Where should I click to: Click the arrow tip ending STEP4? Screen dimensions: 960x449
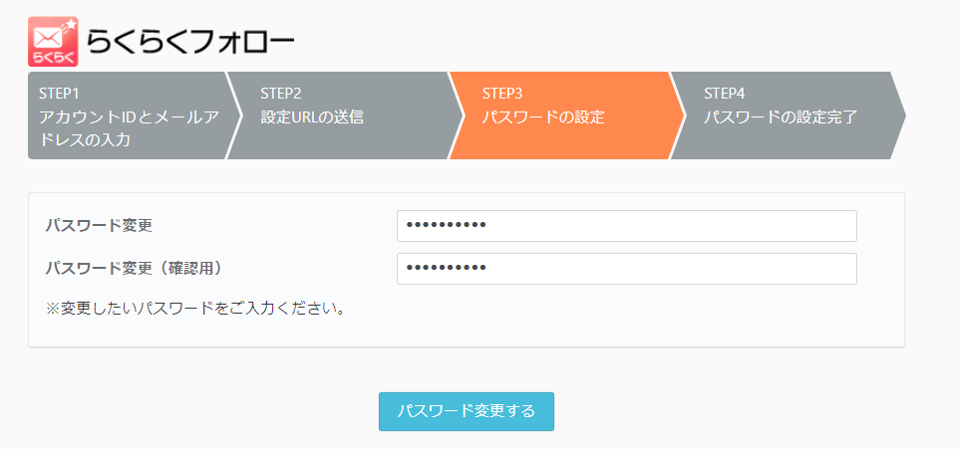898,116
